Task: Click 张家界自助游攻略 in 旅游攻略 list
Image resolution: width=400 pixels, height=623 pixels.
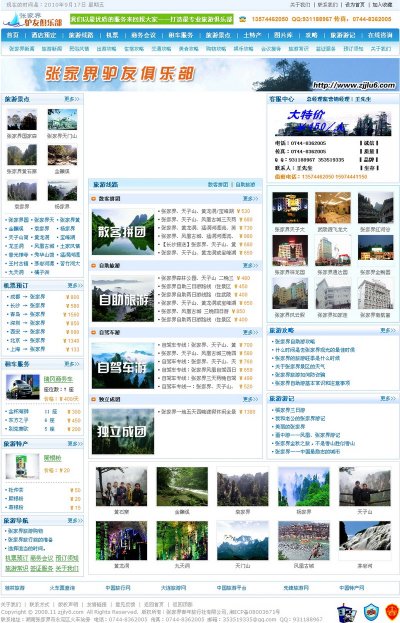Action: (x=295, y=341)
